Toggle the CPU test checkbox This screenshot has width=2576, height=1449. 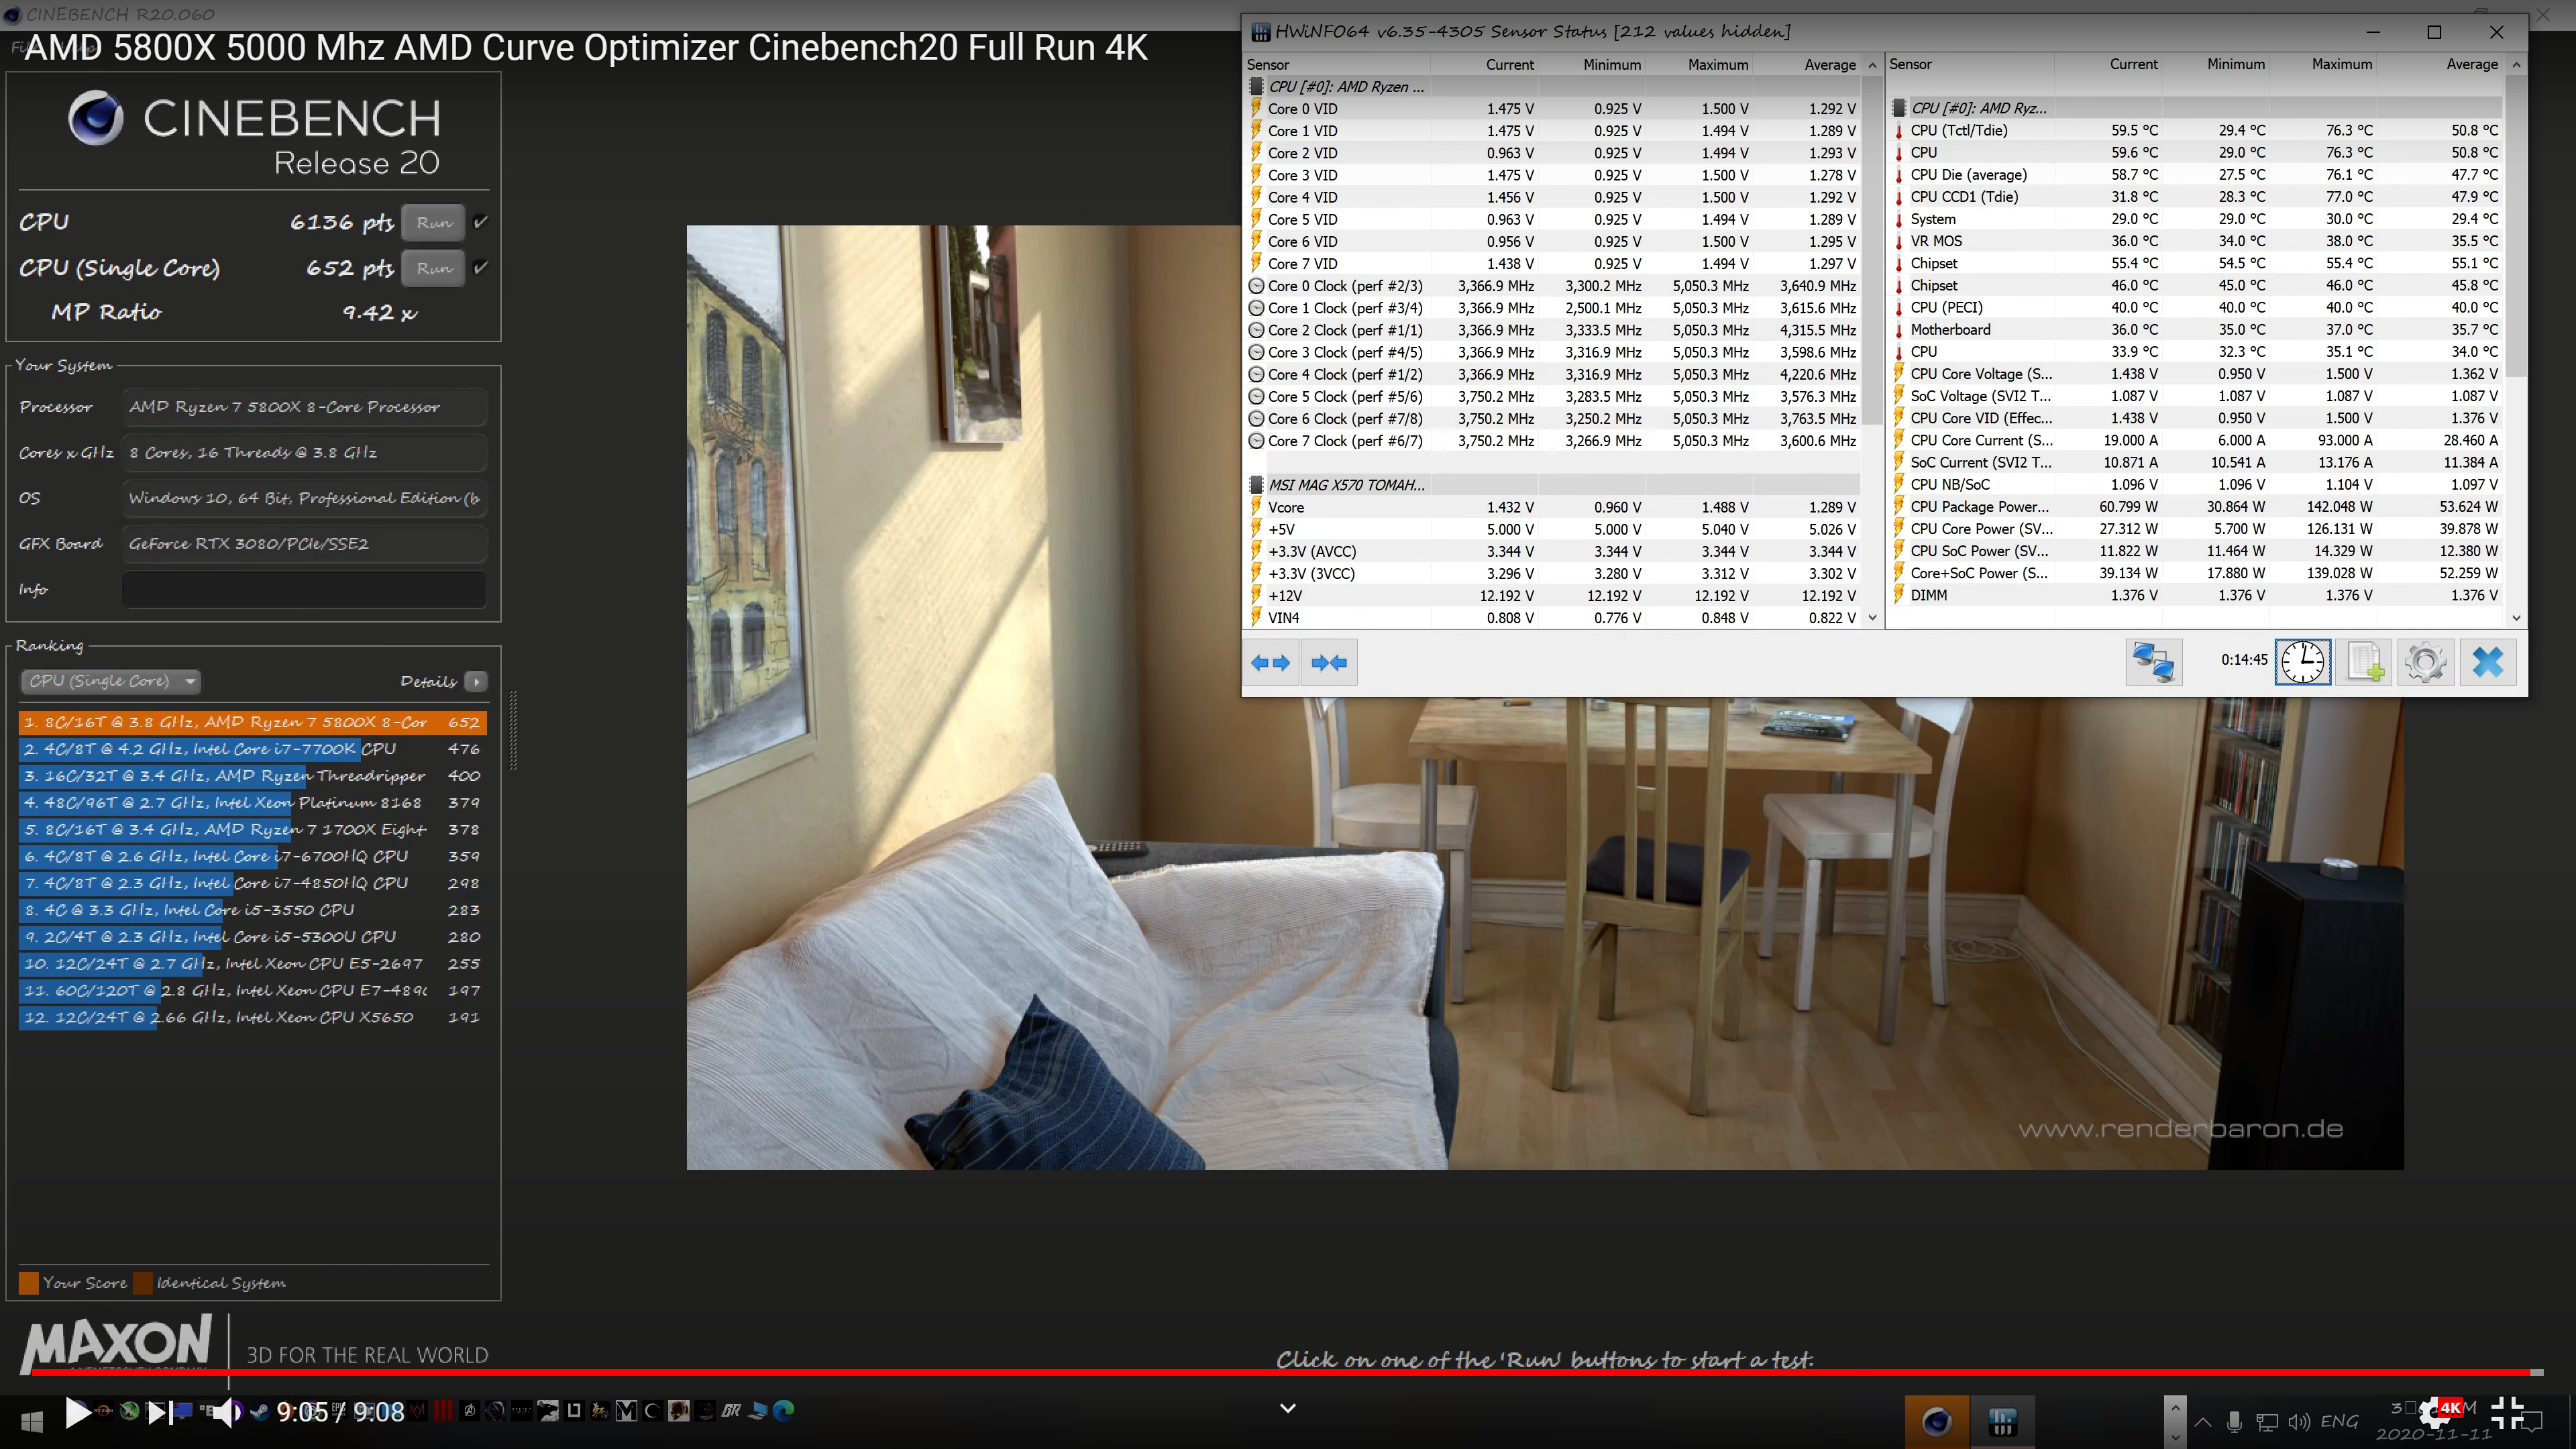coord(481,222)
